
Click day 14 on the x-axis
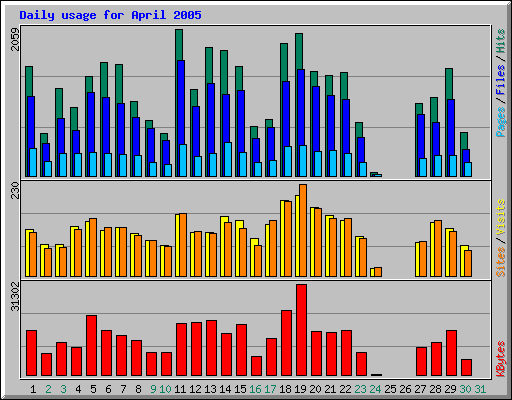(x=225, y=389)
